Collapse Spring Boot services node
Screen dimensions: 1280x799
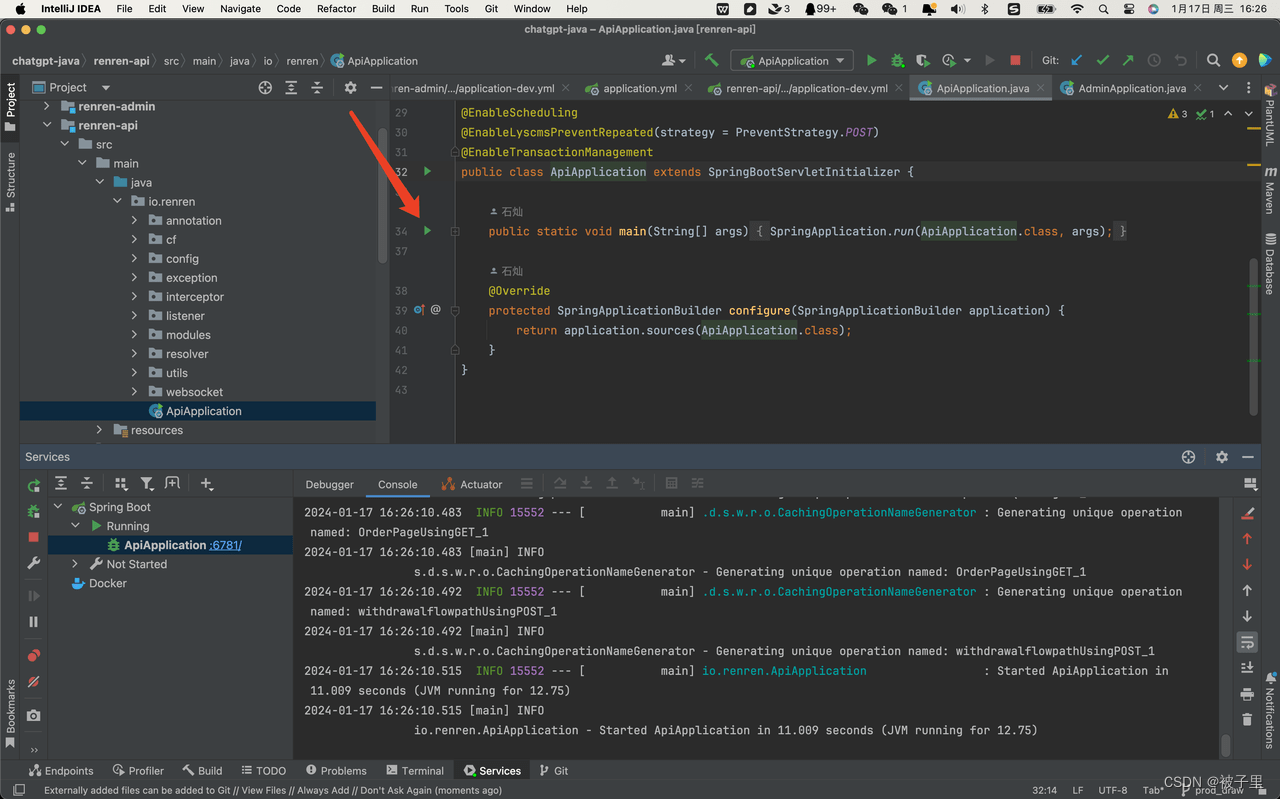tap(58, 507)
